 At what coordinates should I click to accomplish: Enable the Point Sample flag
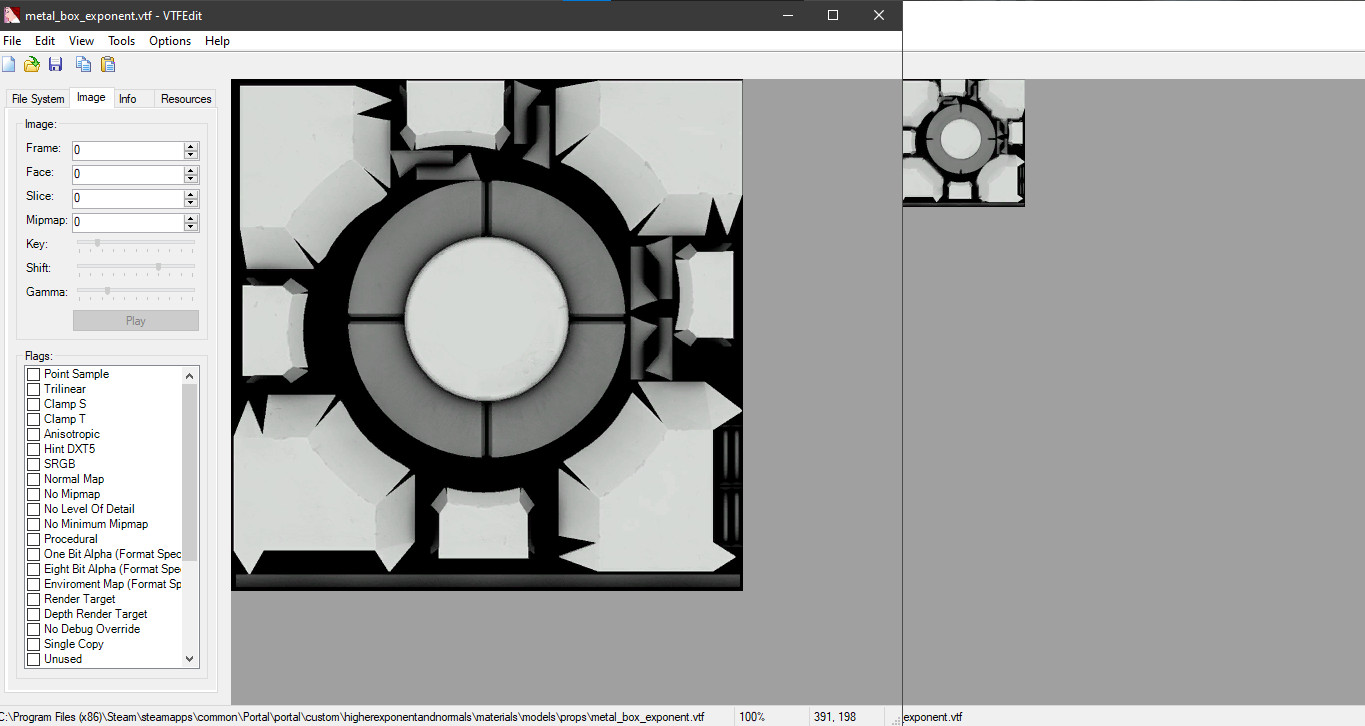point(34,374)
